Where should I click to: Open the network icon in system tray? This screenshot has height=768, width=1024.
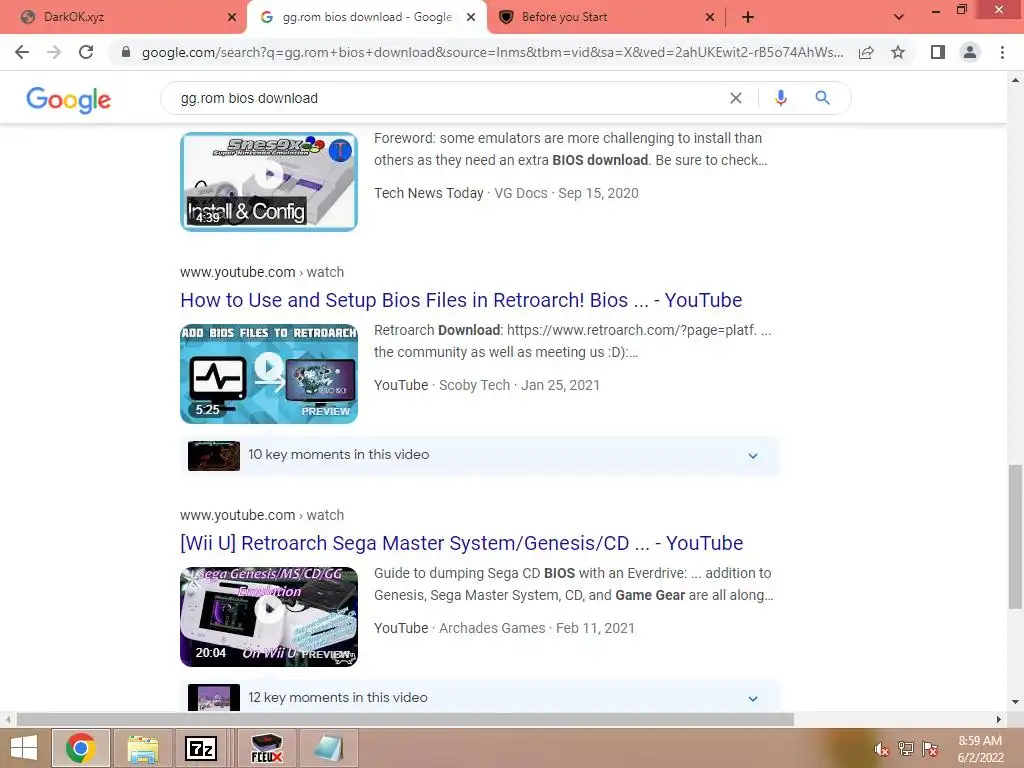(x=905, y=749)
